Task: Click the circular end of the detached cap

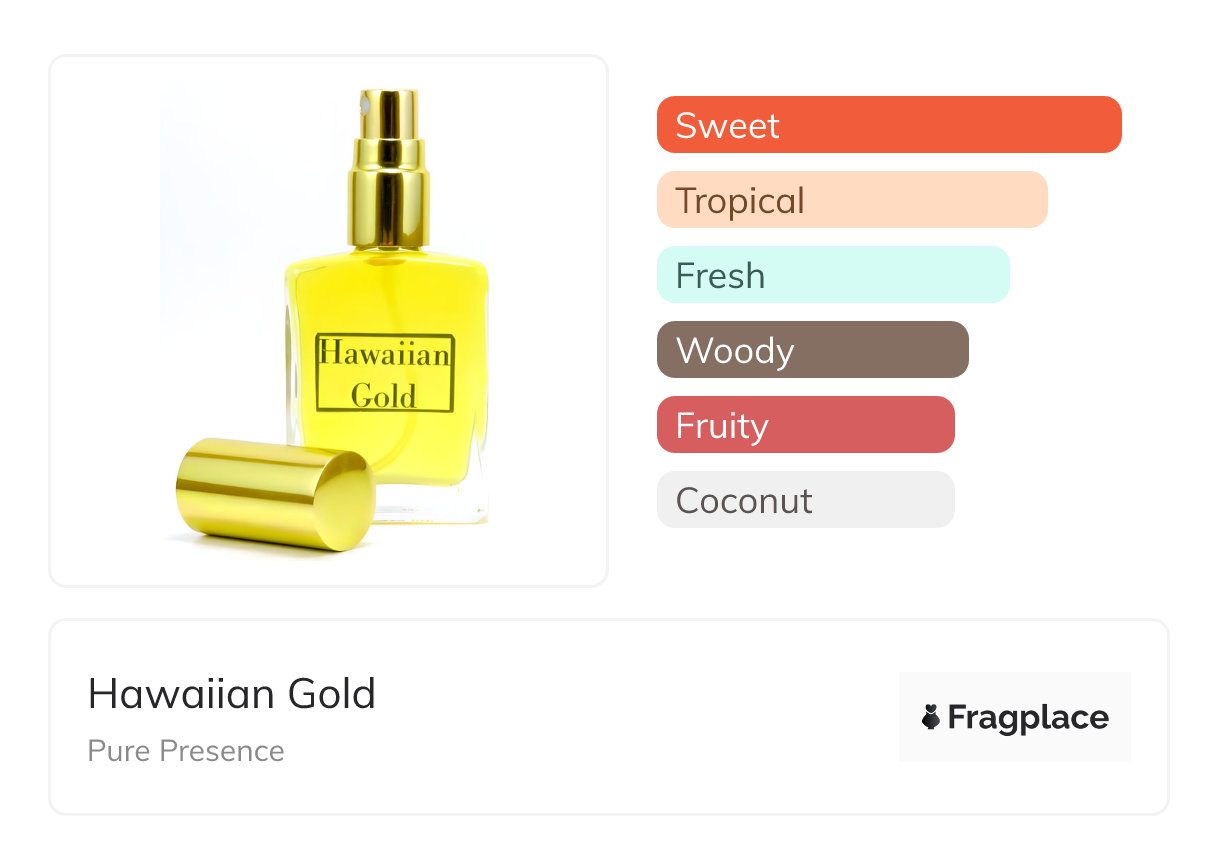Action: [345, 498]
